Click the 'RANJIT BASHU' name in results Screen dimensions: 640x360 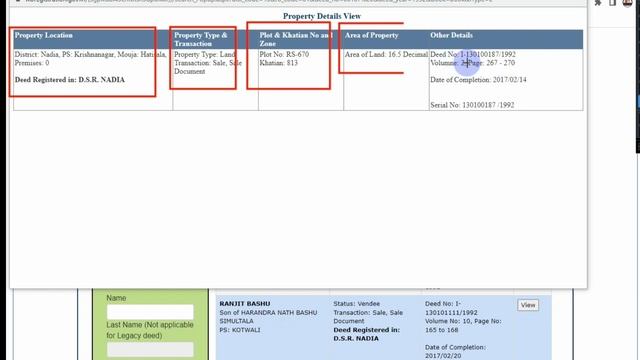(244, 304)
